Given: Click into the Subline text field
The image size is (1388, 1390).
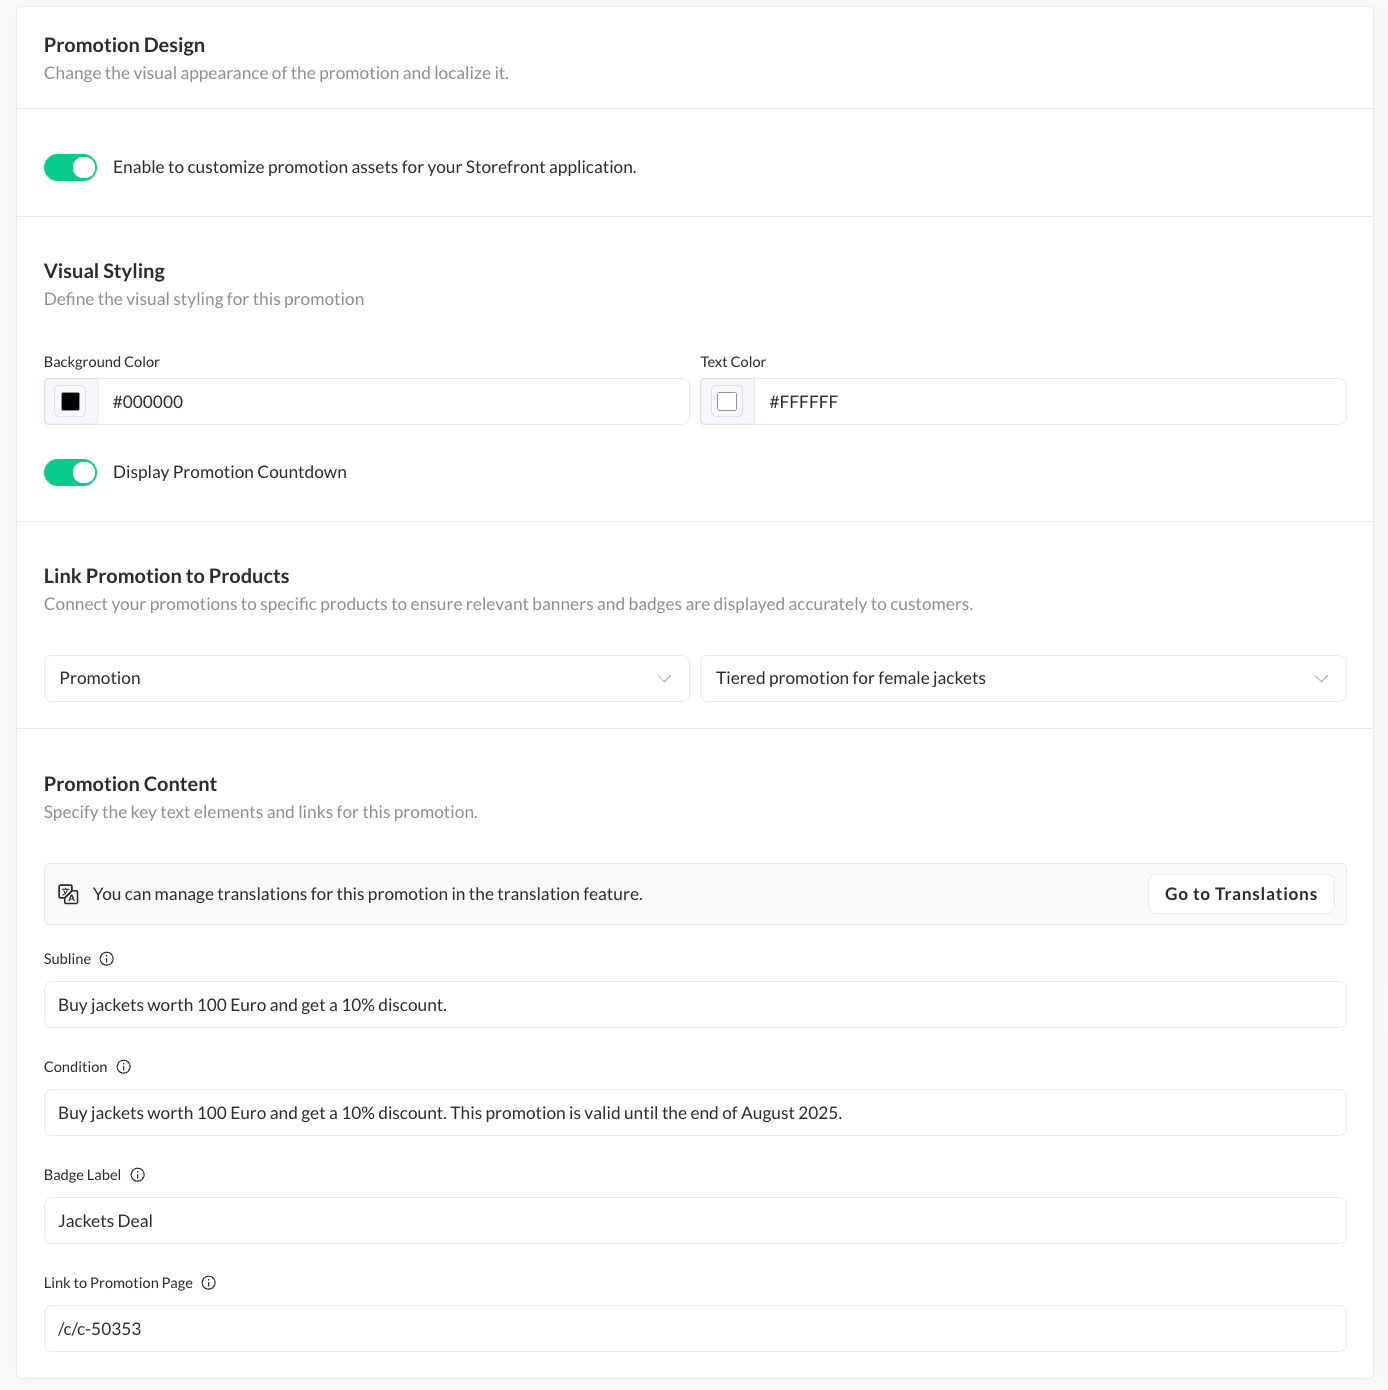Looking at the screenshot, I should point(694,1005).
